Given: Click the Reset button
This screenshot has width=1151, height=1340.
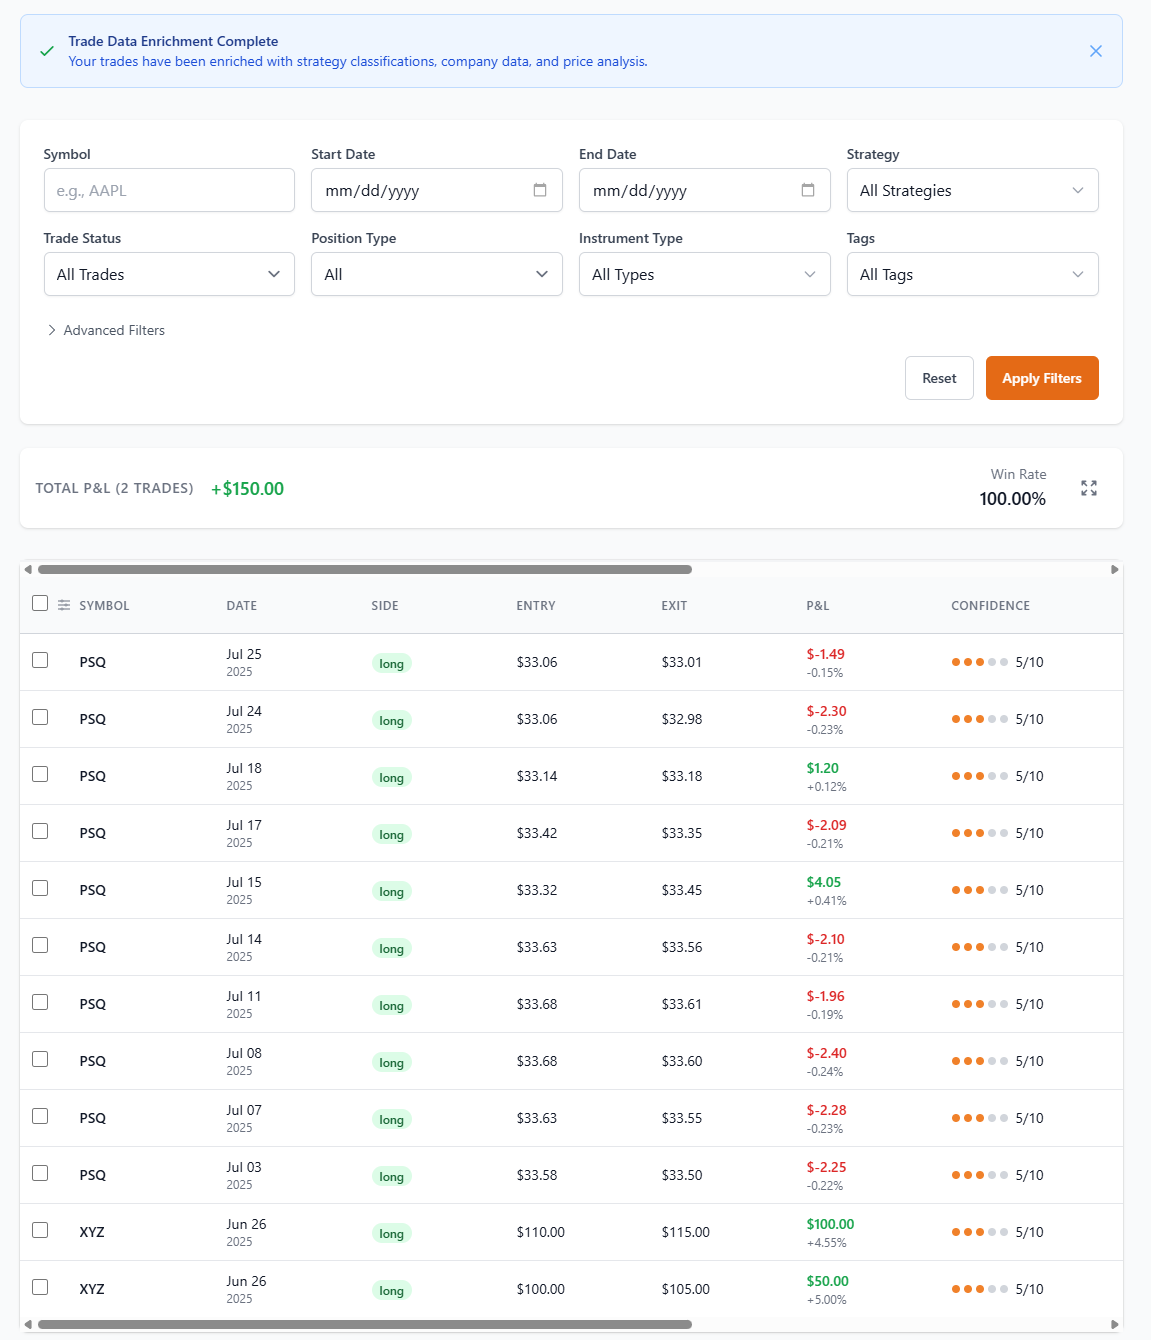Looking at the screenshot, I should pos(938,378).
